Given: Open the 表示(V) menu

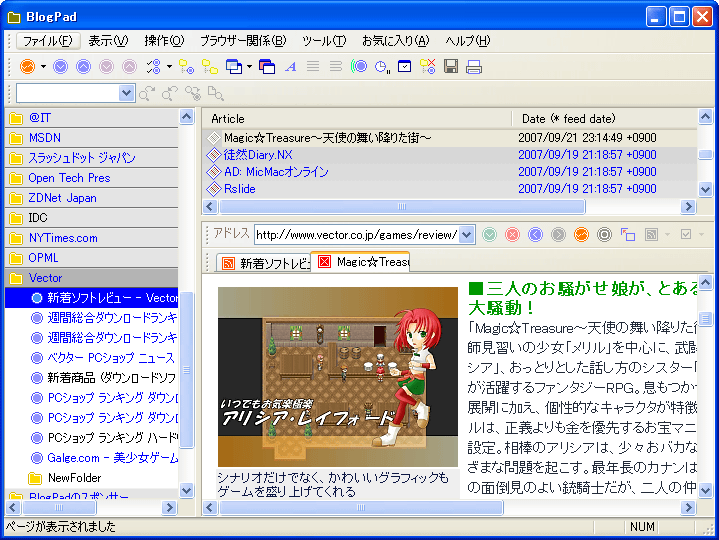Looking at the screenshot, I should pos(108,41).
